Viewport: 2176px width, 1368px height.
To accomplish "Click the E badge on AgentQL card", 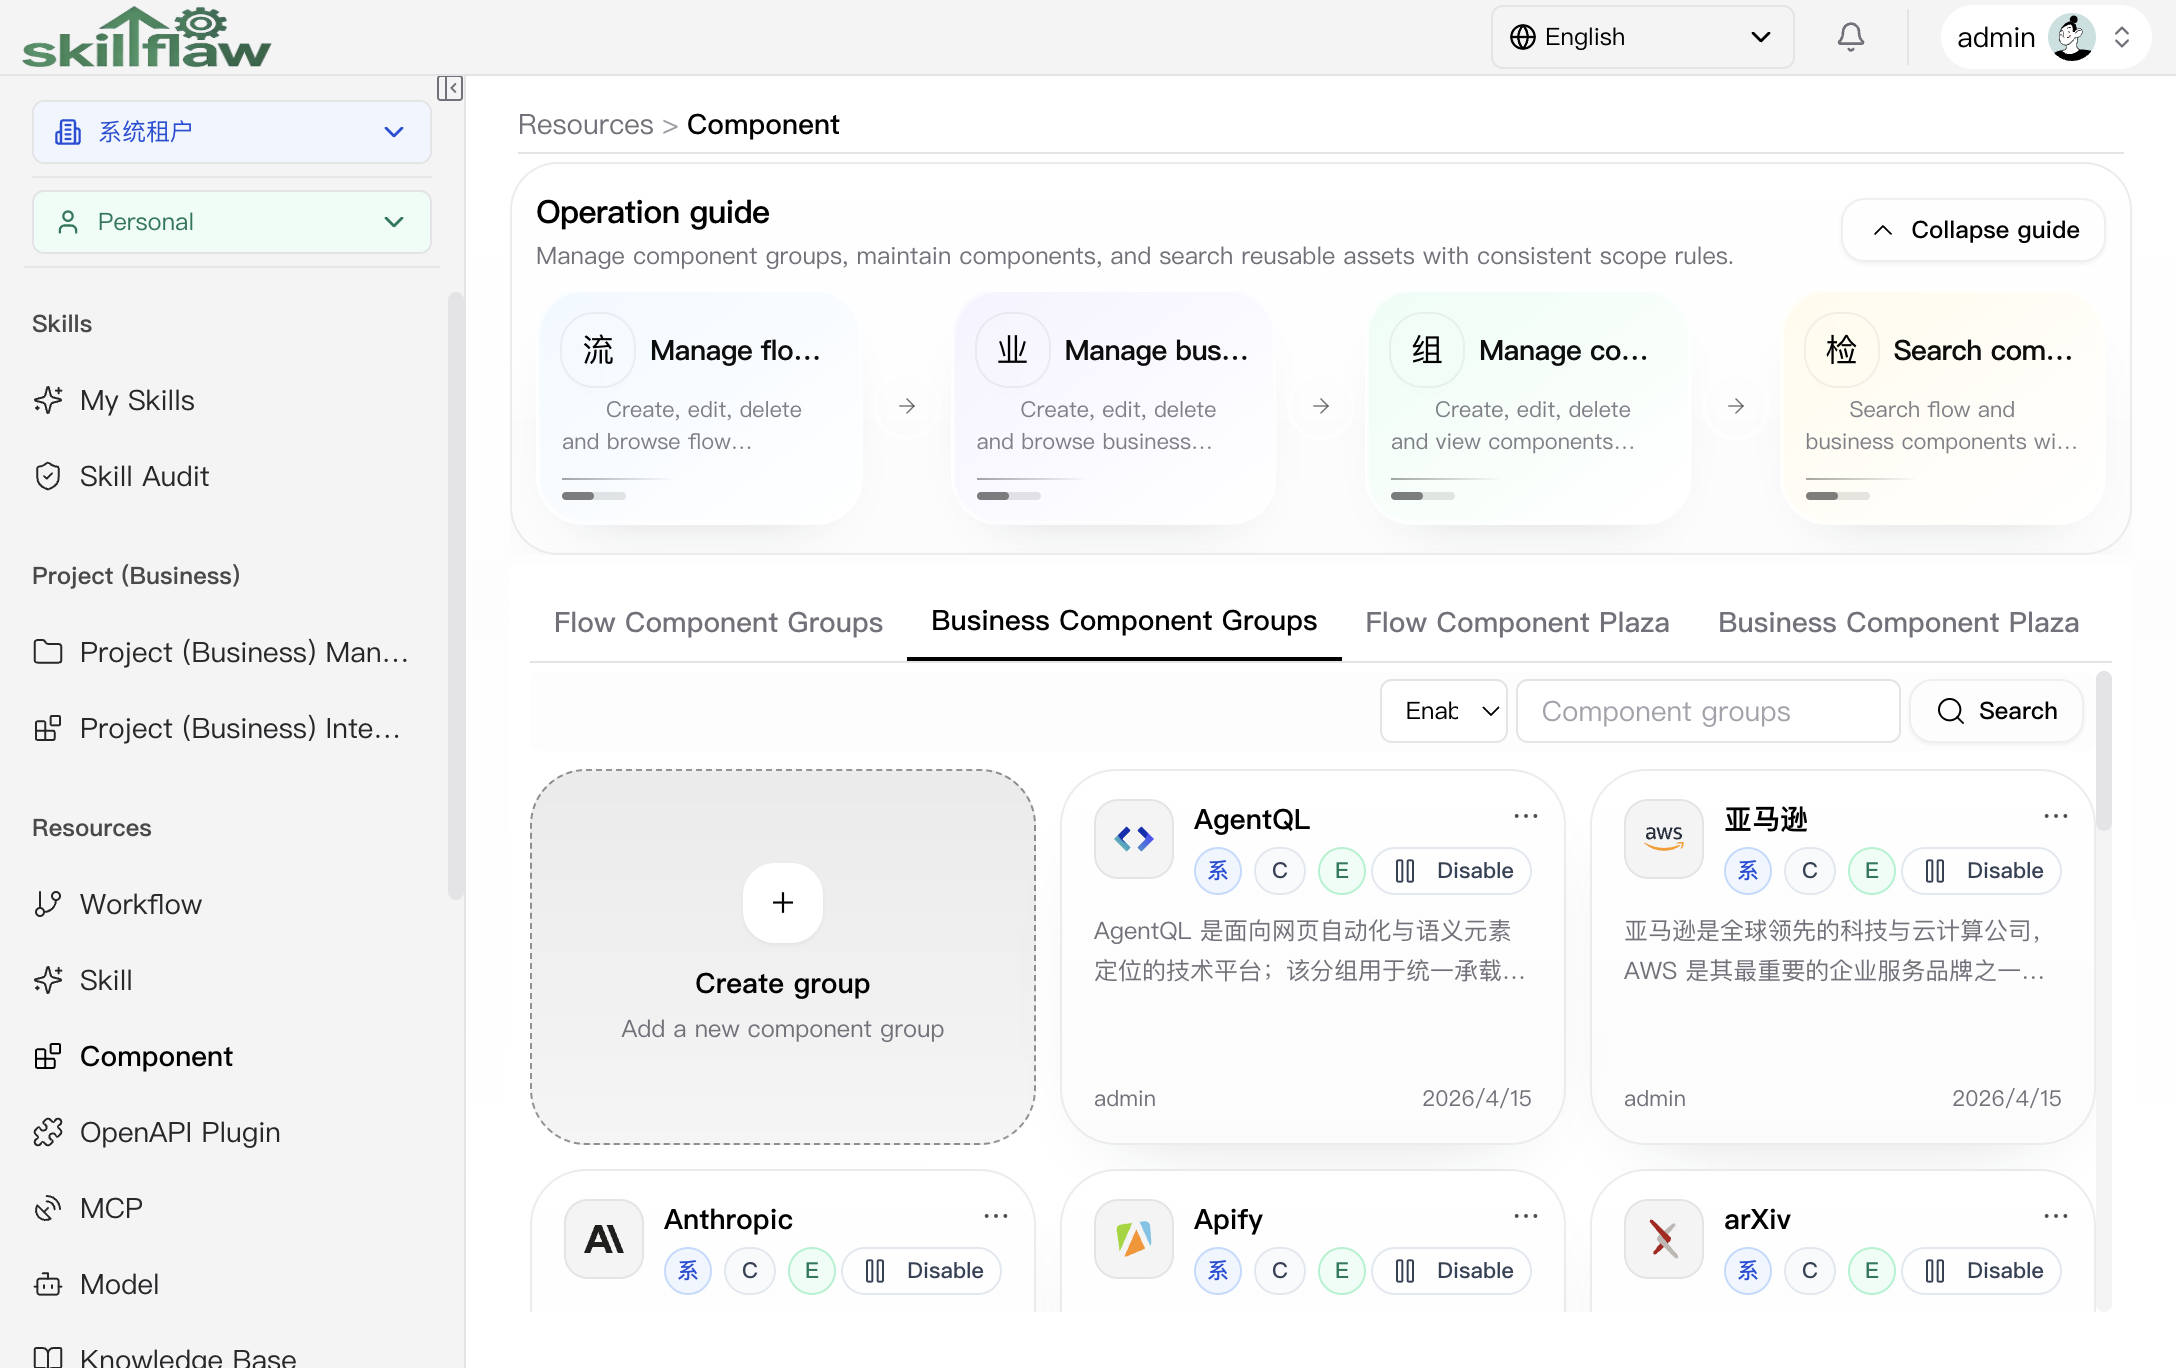I will pyautogui.click(x=1342, y=871).
